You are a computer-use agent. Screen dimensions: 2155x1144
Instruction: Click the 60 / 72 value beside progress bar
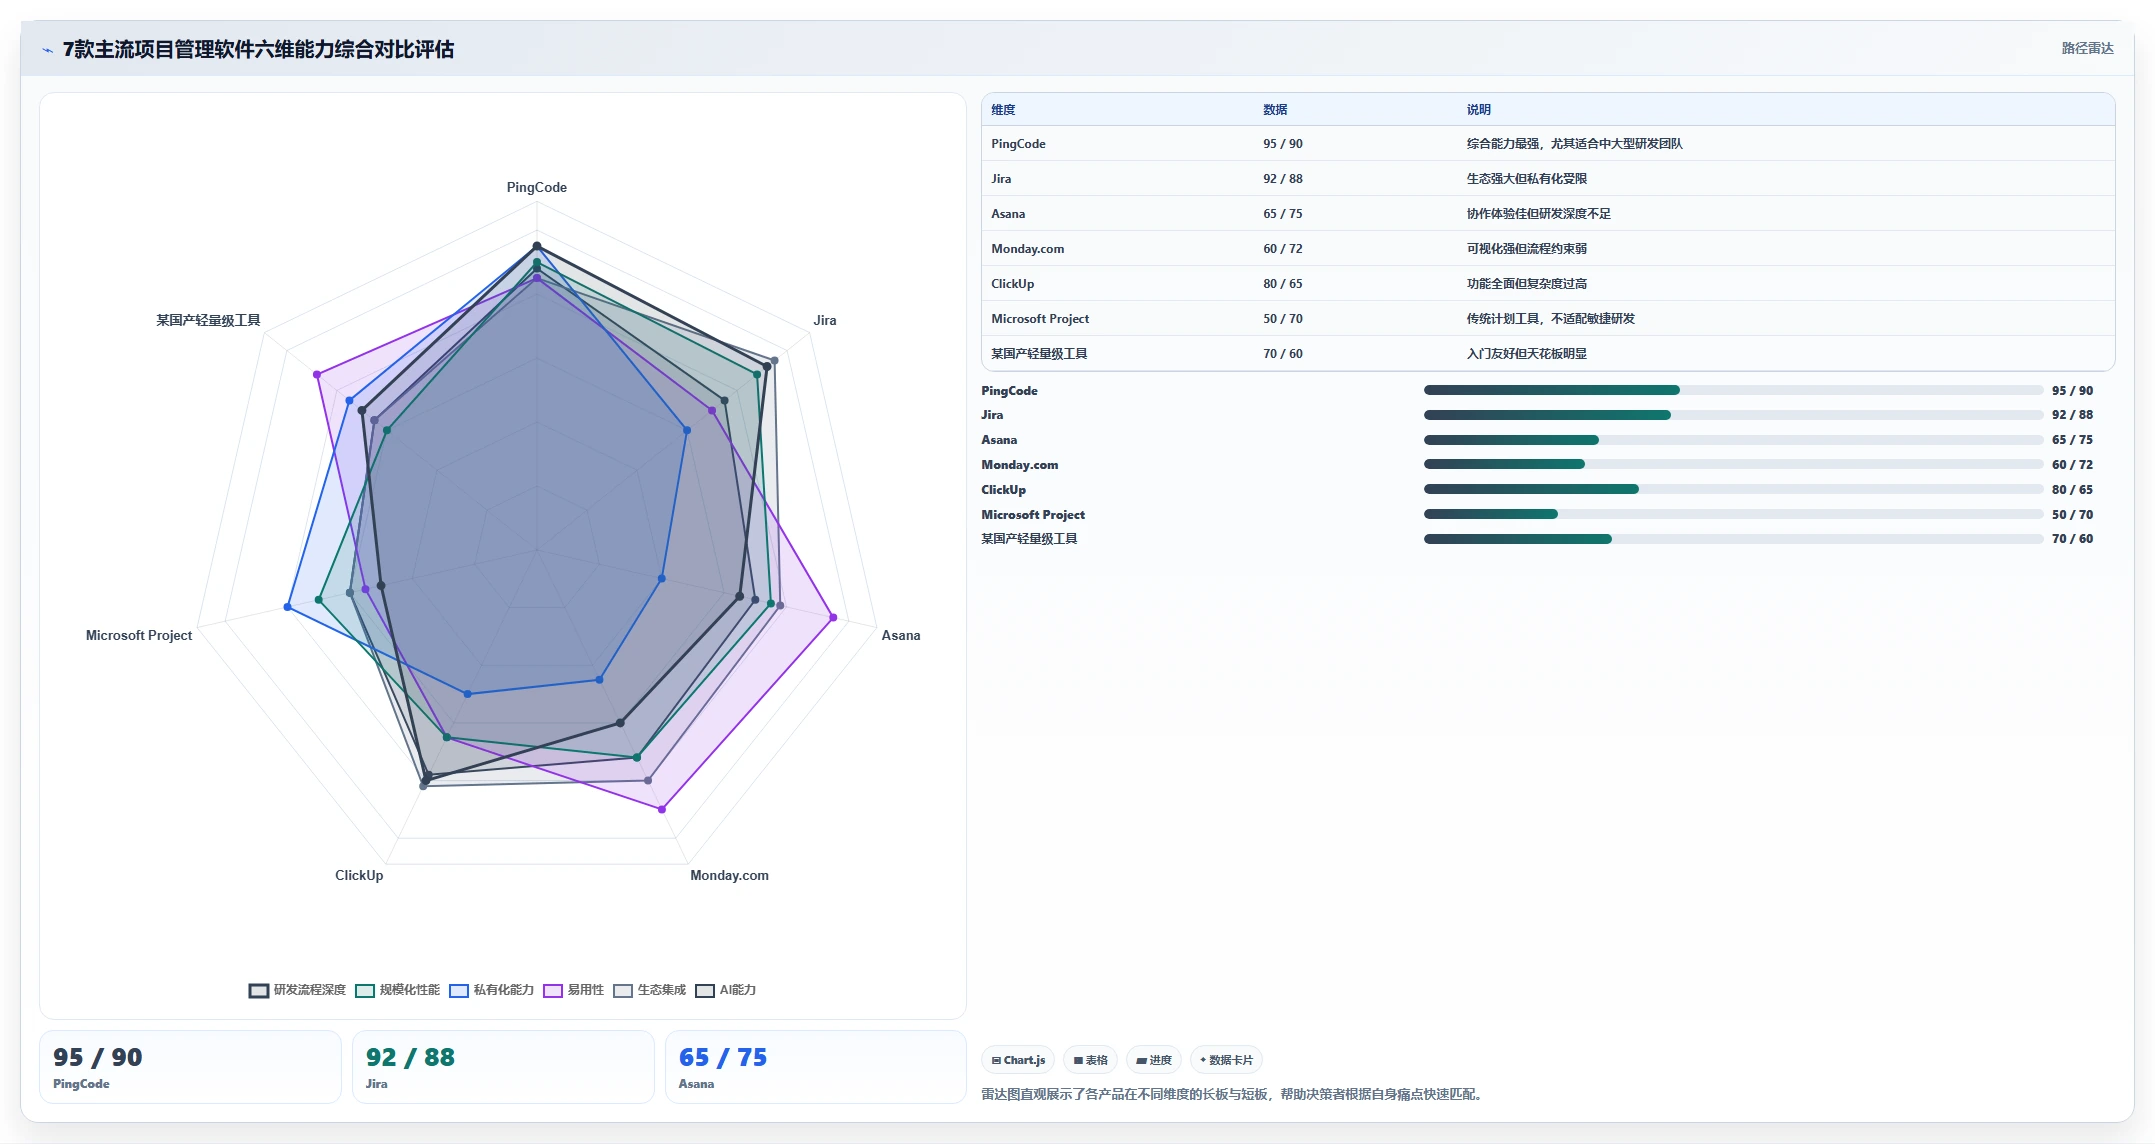[2072, 465]
